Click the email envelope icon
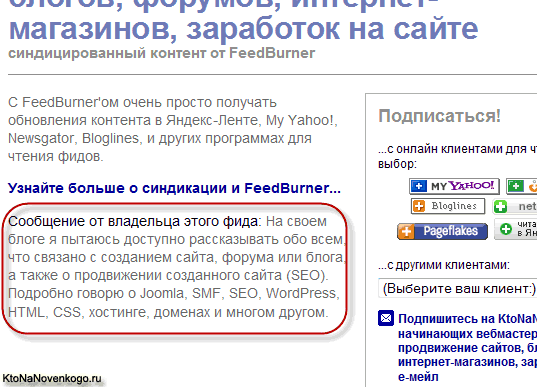Screen dimensions: 537x387 click(x=386, y=318)
